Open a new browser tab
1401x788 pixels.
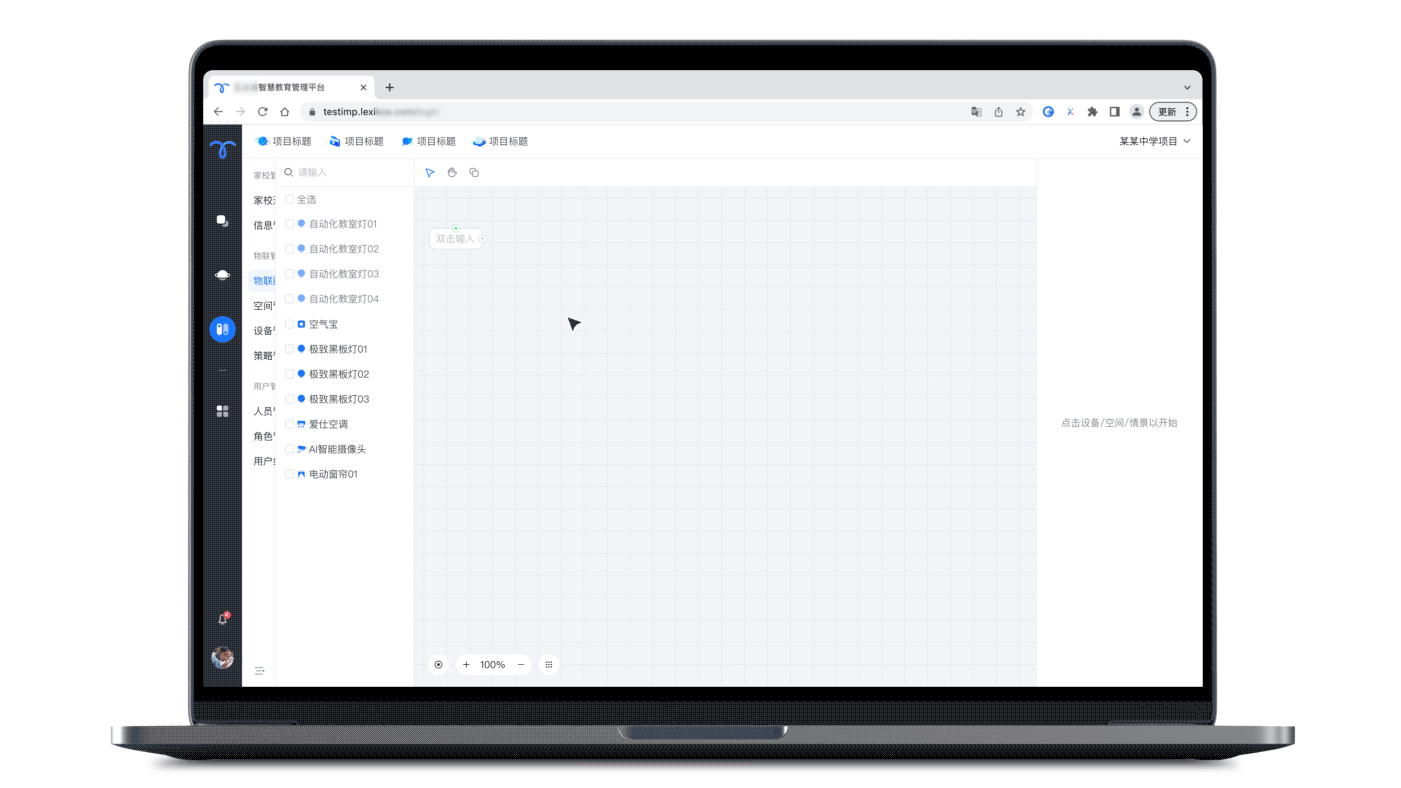pos(390,88)
